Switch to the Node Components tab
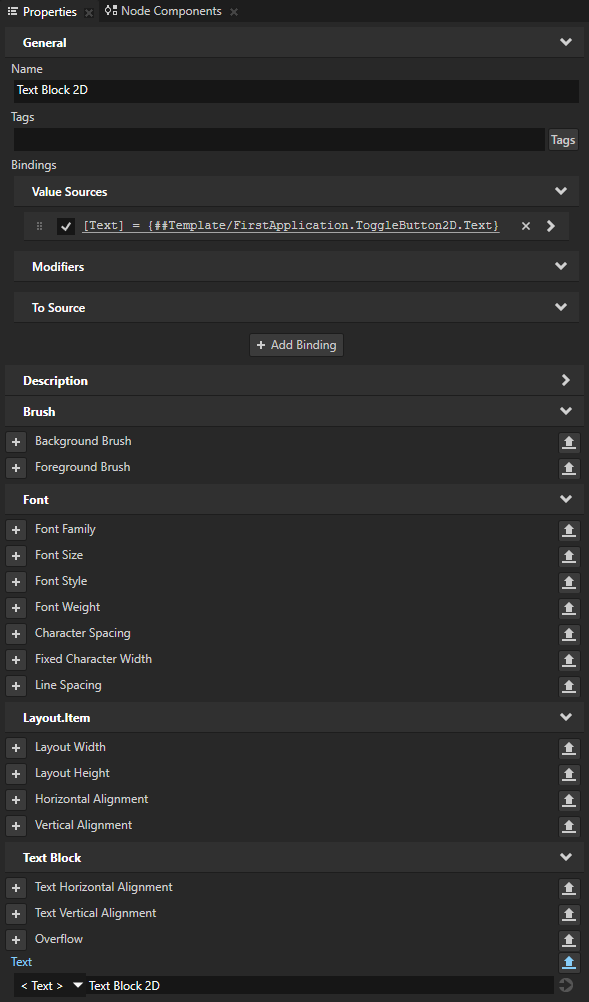 (163, 11)
